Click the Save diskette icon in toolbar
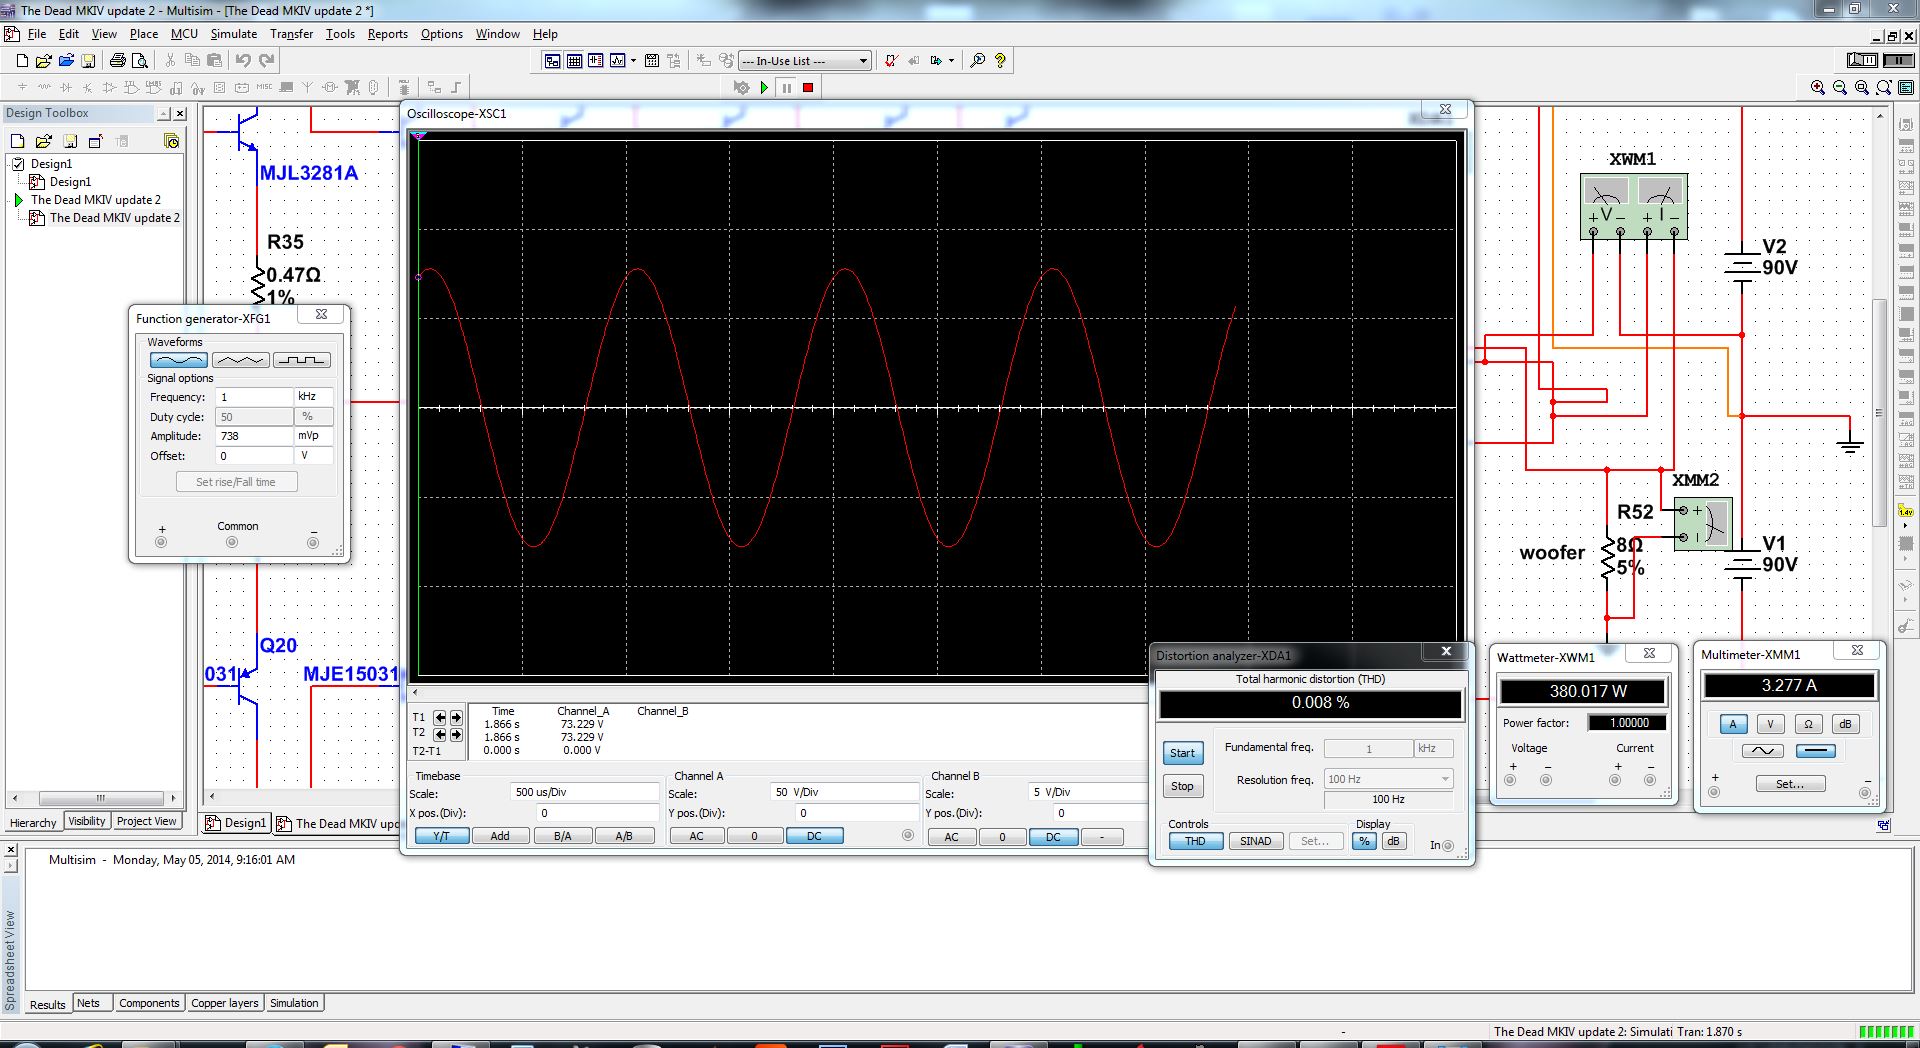Viewport: 1920px width, 1048px height. pos(88,61)
